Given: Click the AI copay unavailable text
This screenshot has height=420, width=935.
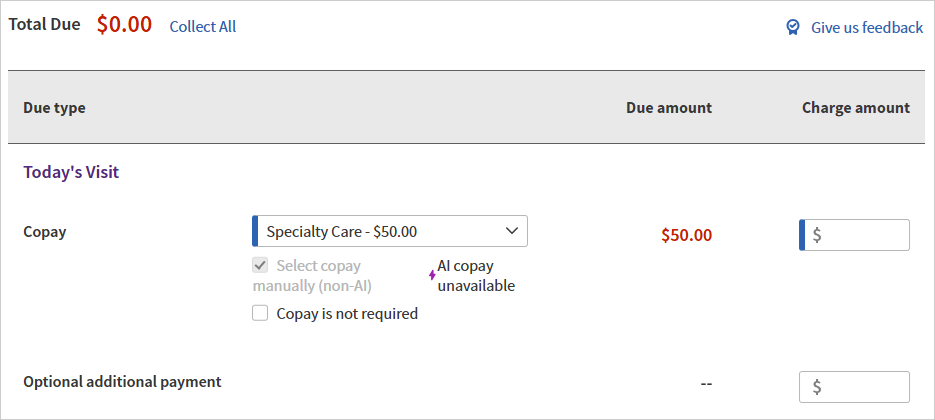Looking at the screenshot, I should click(x=476, y=276).
